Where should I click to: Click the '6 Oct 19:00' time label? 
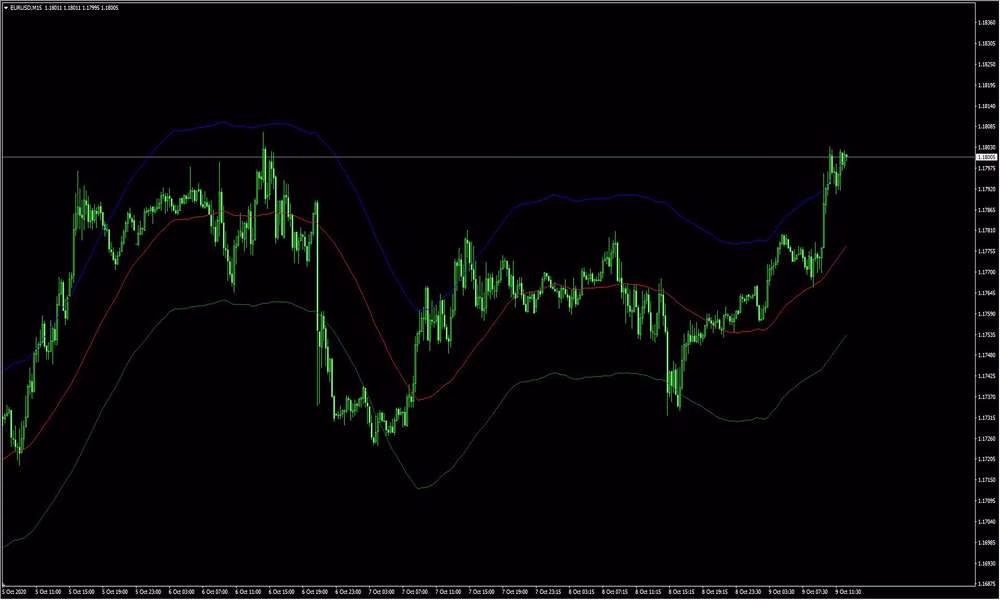click(x=315, y=592)
